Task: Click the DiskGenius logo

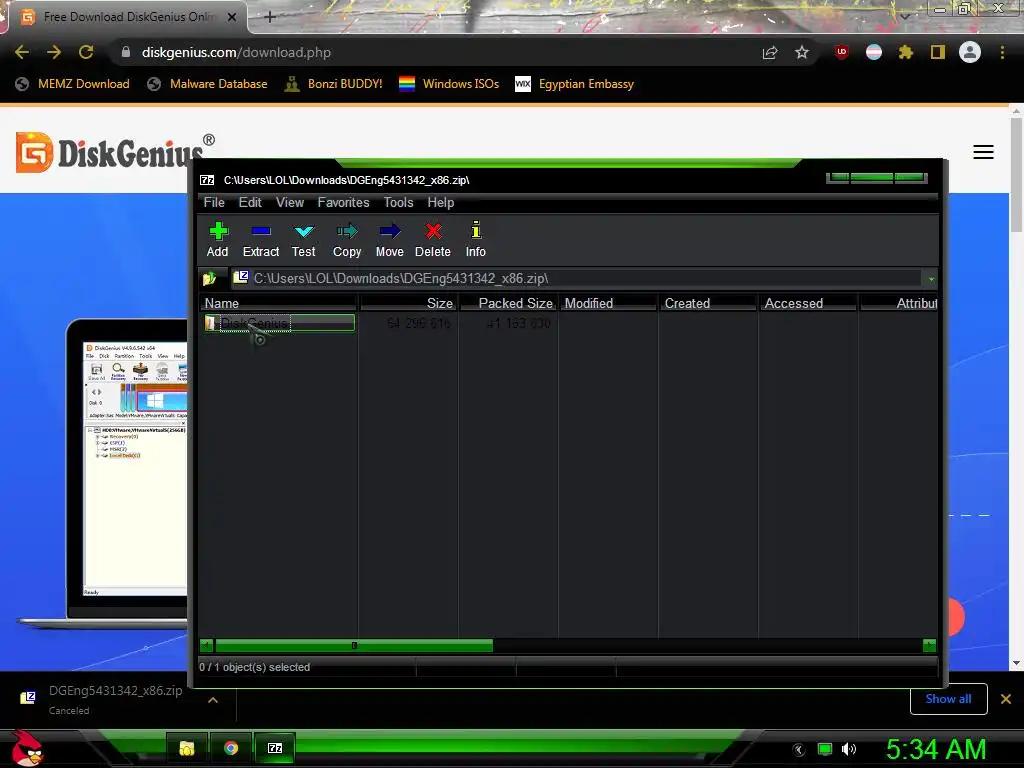Action: (x=115, y=152)
